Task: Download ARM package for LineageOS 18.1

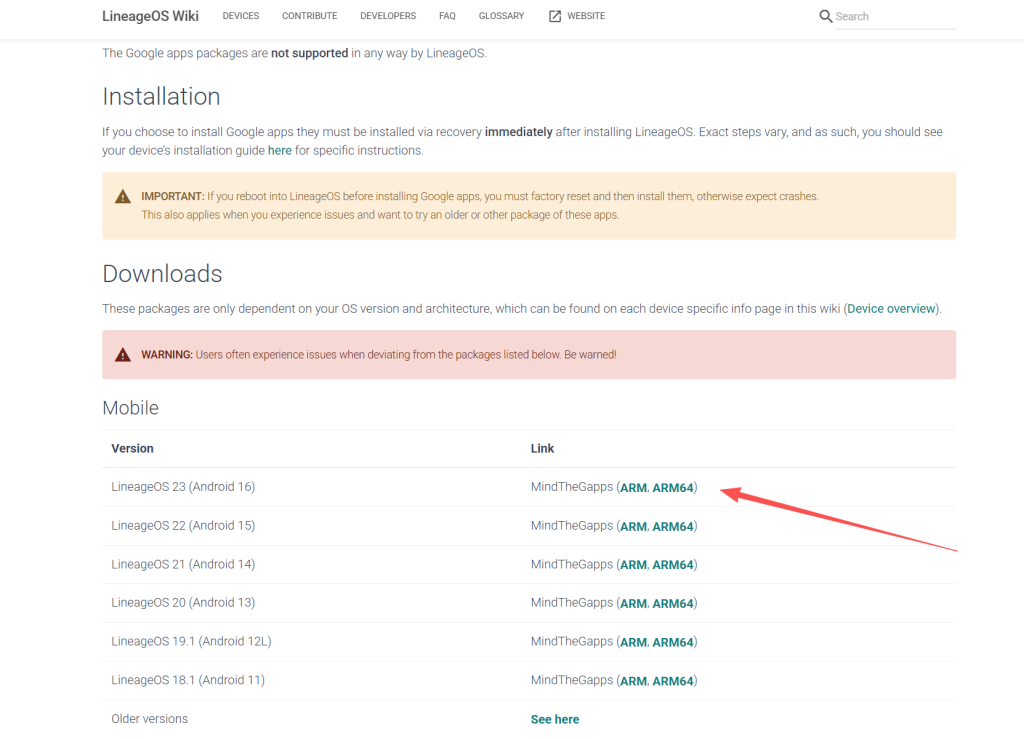Action: click(633, 681)
